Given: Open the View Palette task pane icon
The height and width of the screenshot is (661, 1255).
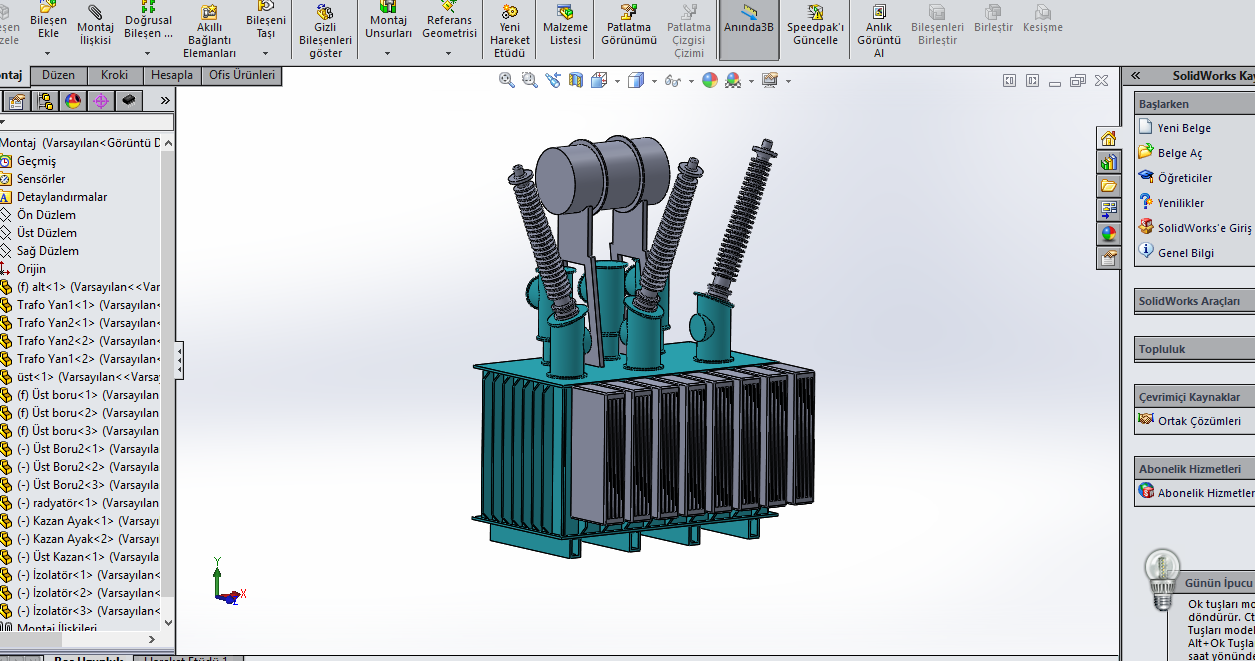Looking at the screenshot, I should pyautogui.click(x=1108, y=210).
